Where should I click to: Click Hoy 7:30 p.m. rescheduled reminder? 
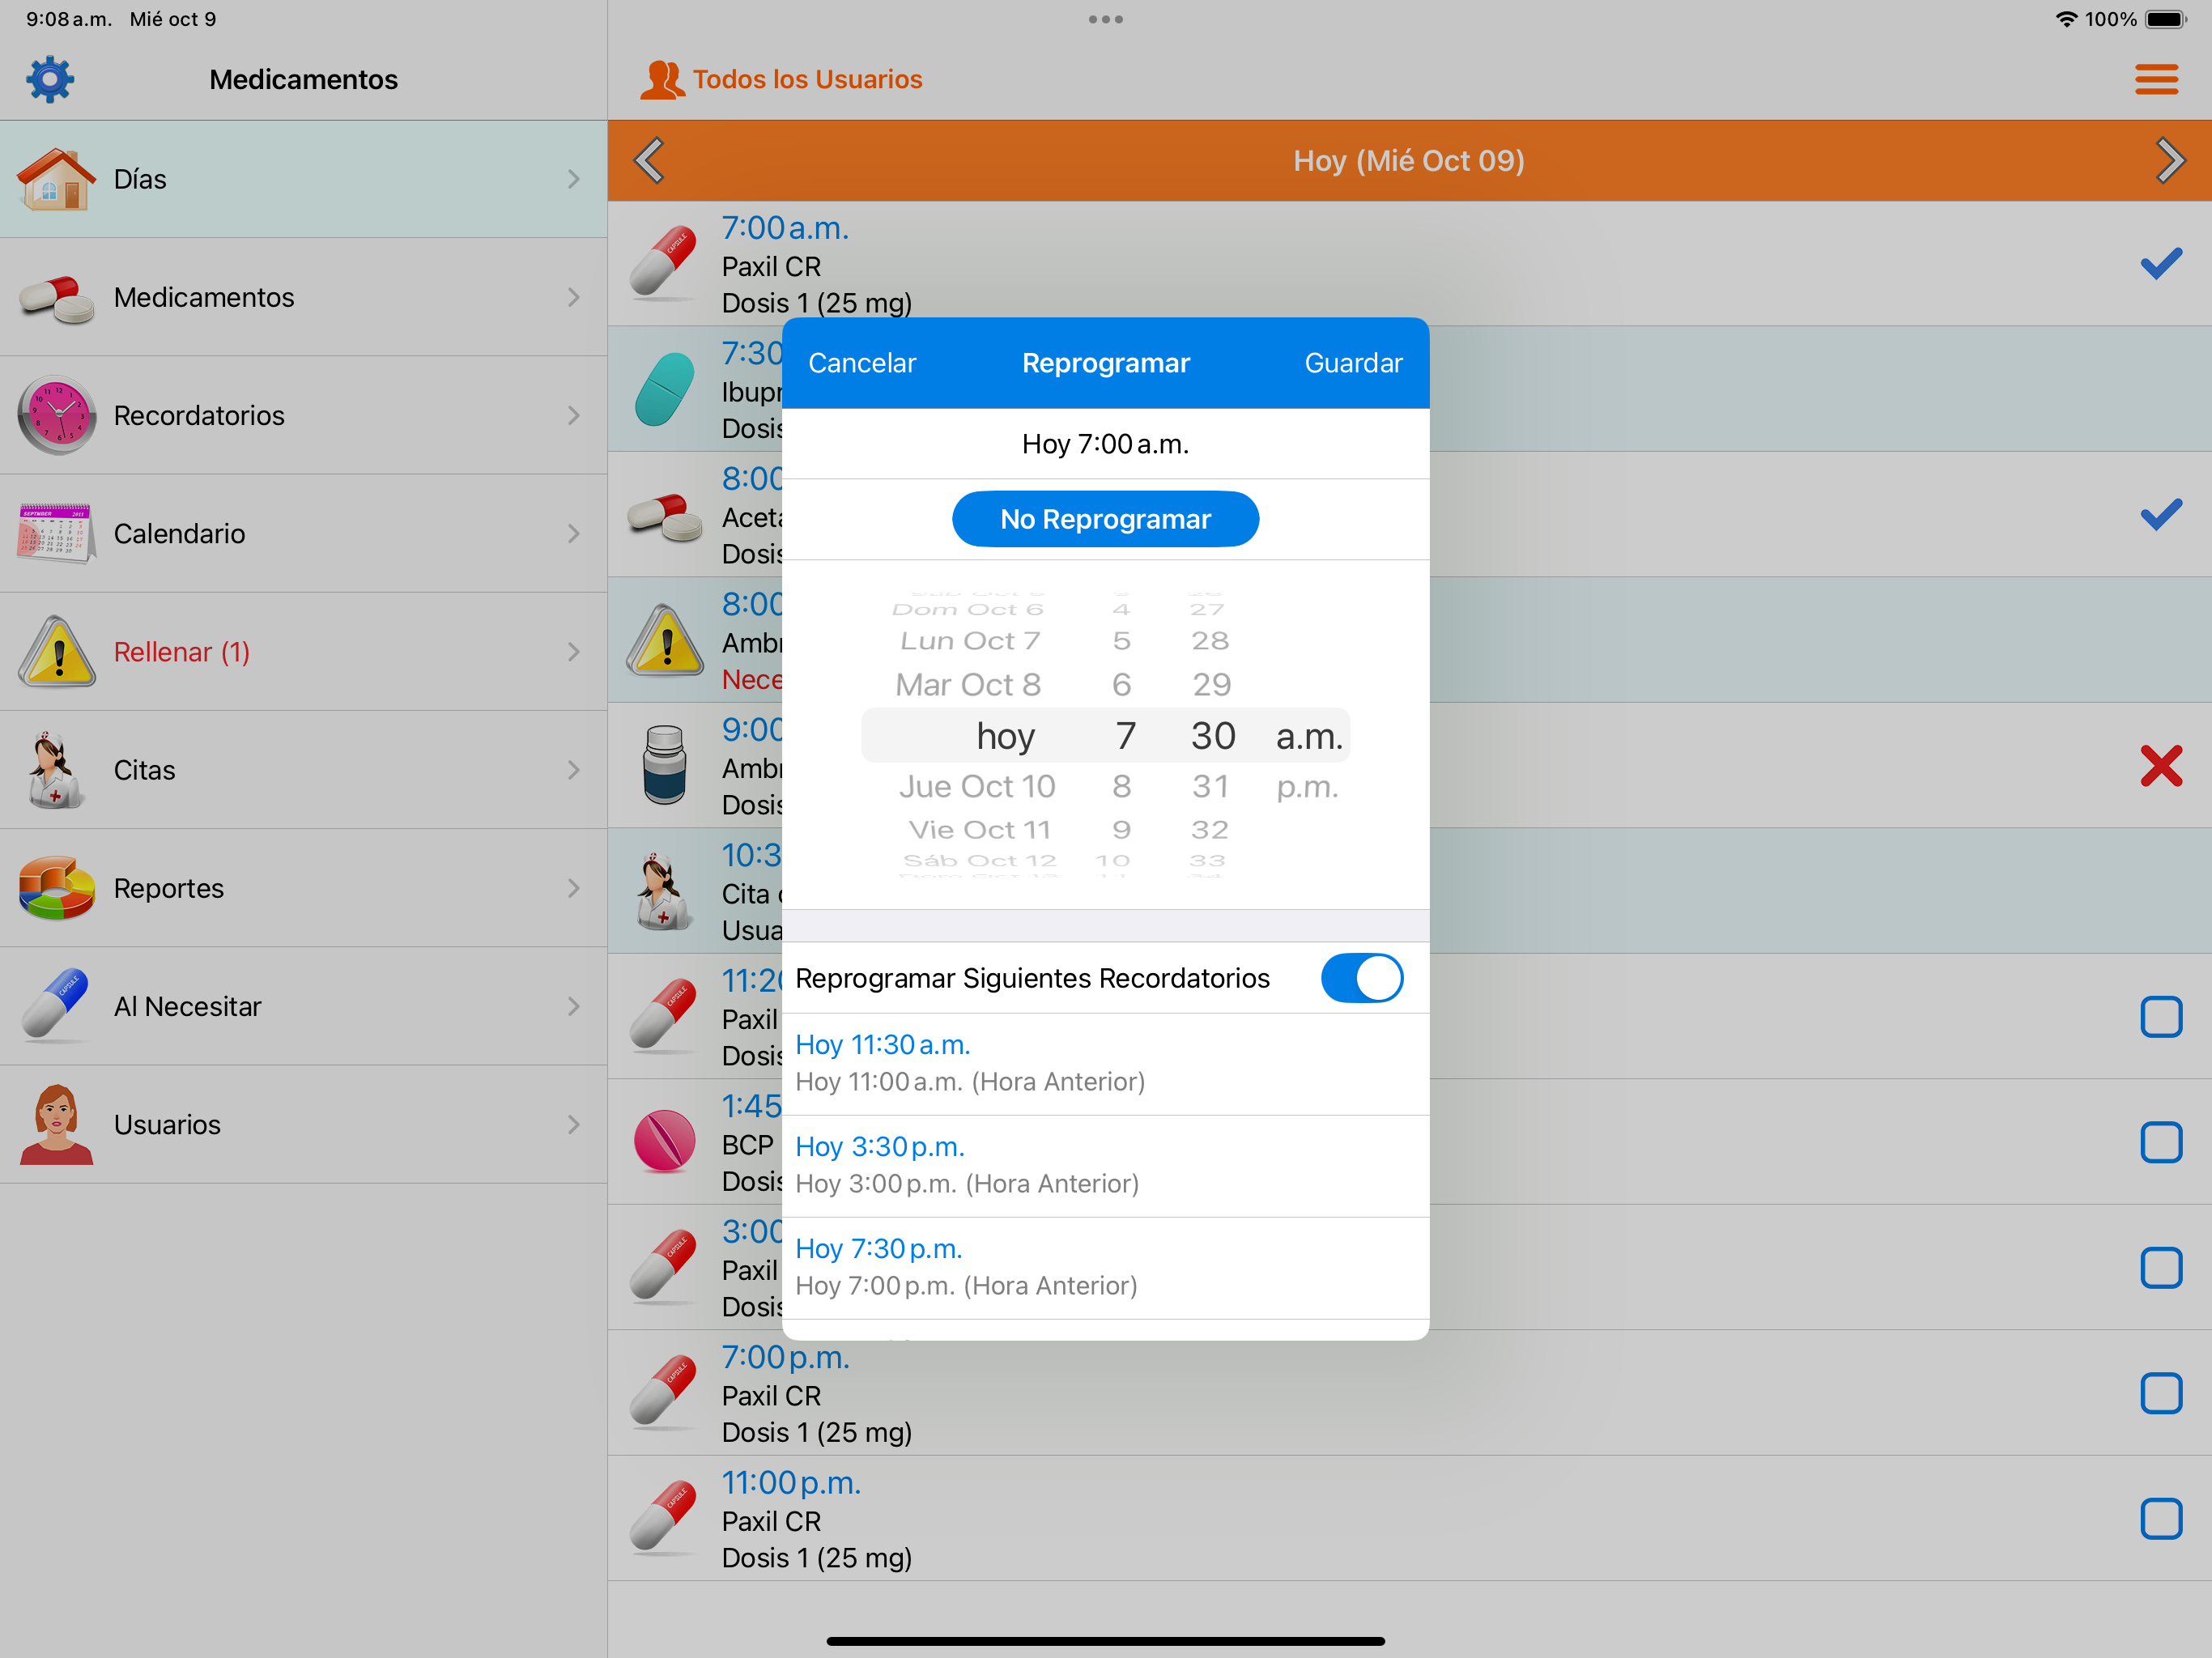click(x=1105, y=1268)
